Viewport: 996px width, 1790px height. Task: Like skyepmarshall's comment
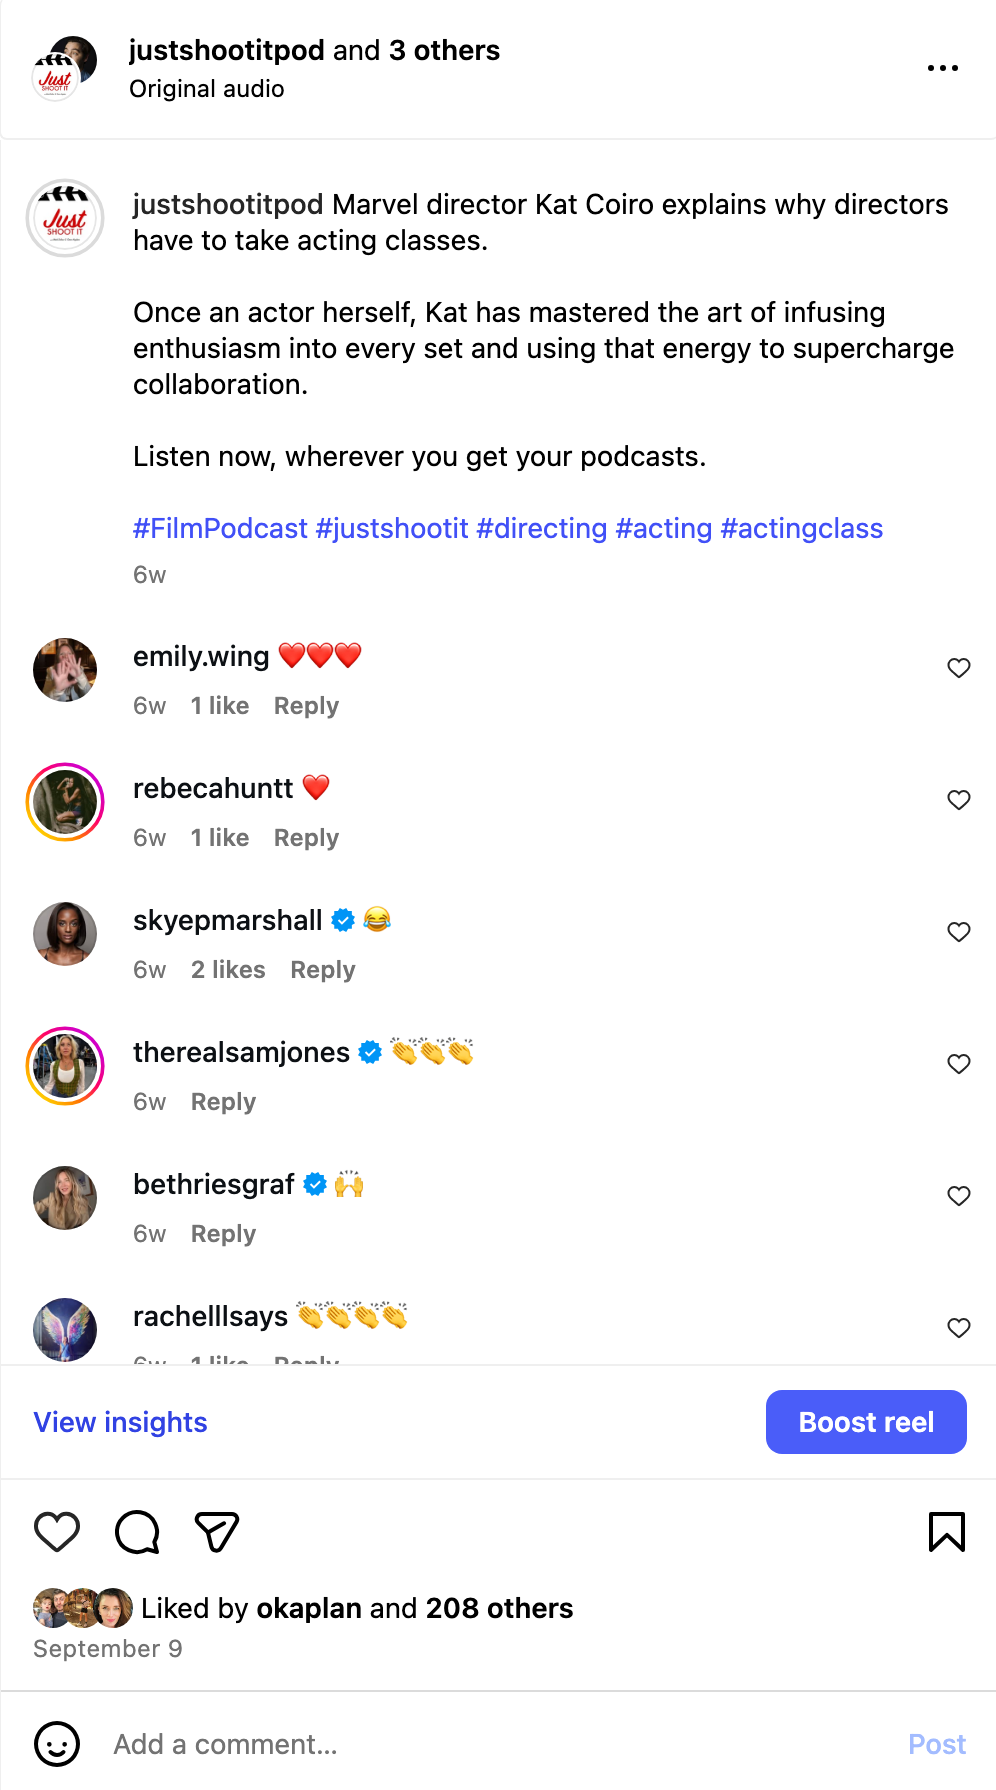click(x=958, y=932)
